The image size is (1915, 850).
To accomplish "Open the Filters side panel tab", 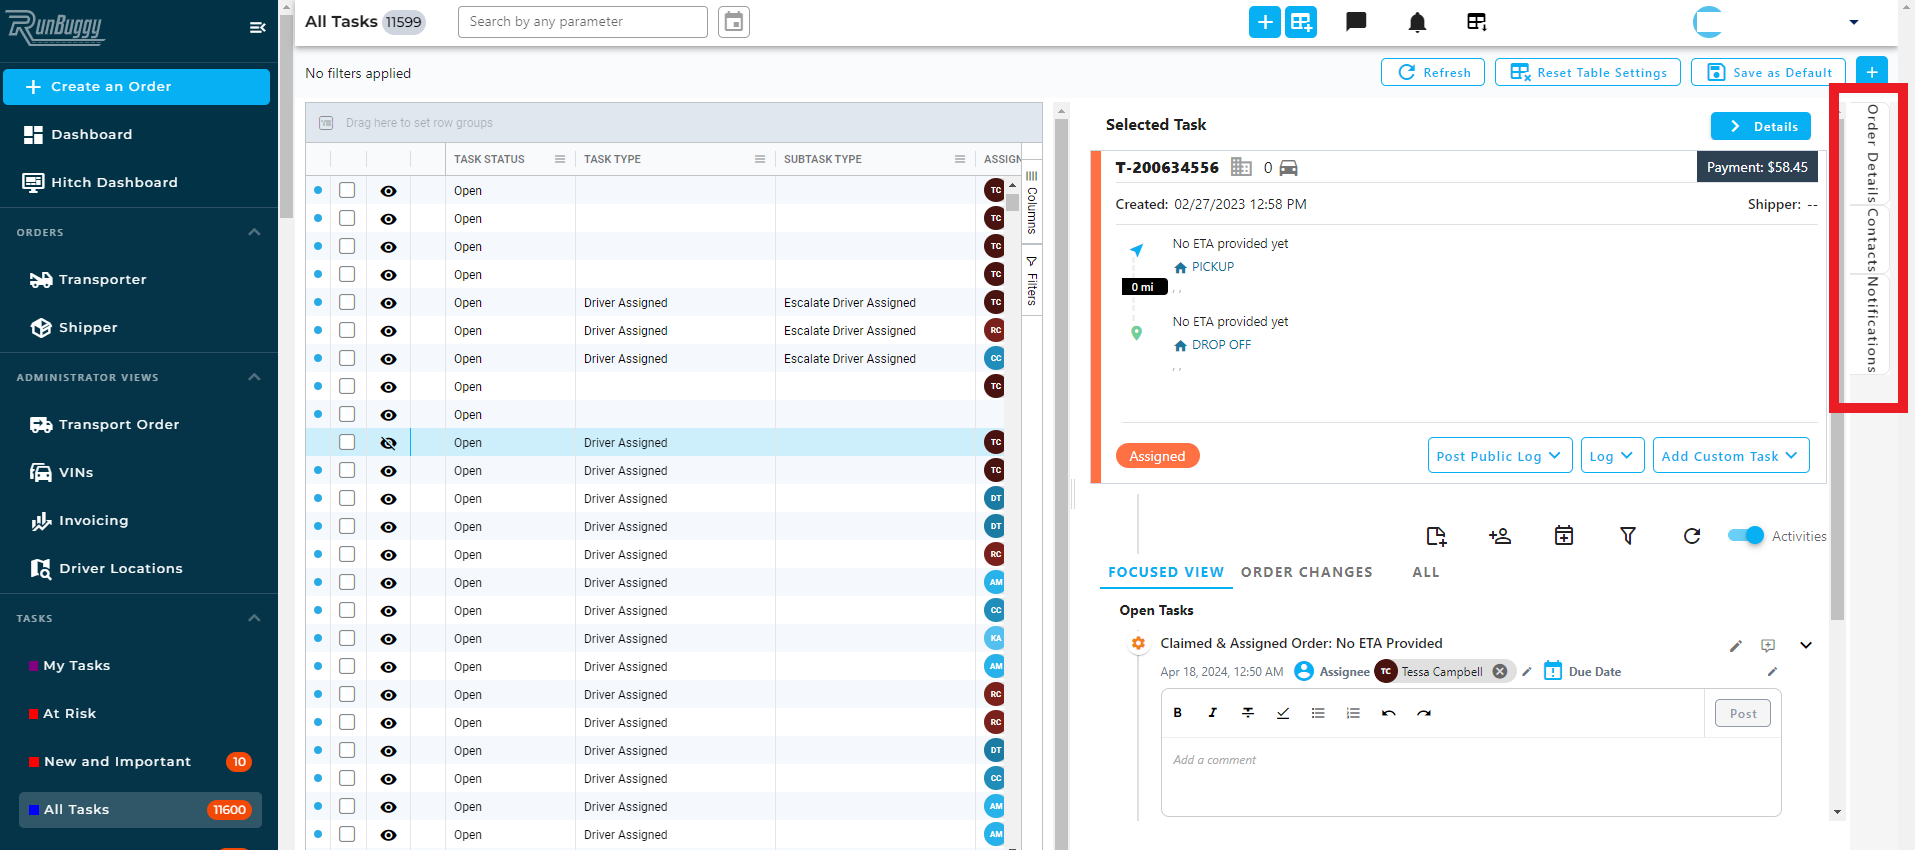I will [x=1032, y=281].
